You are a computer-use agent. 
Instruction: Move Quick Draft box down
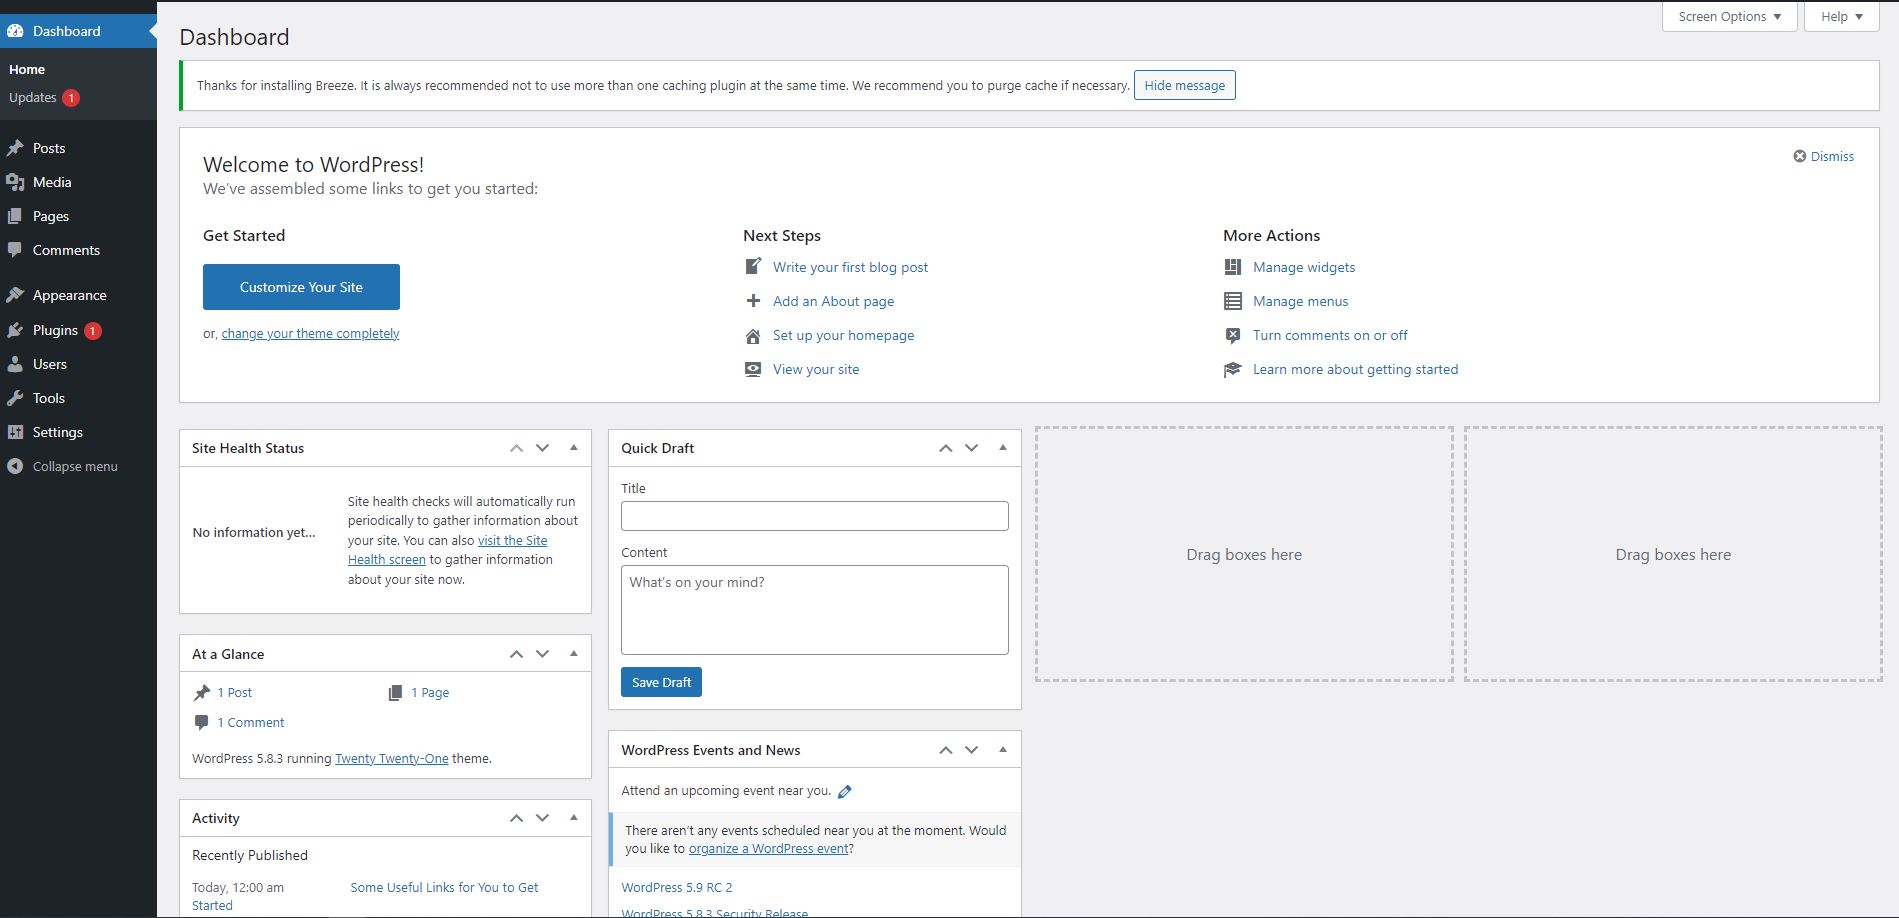972,448
